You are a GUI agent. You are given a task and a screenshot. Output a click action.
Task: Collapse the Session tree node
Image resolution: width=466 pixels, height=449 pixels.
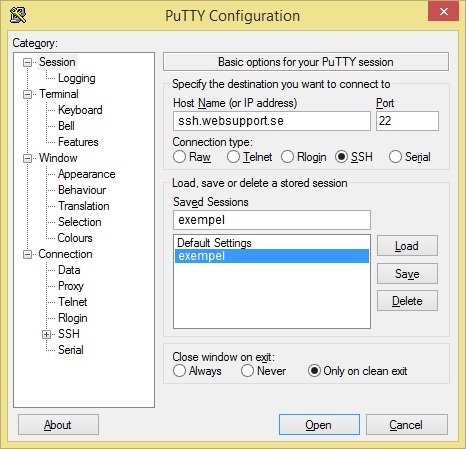pyautogui.click(x=27, y=62)
